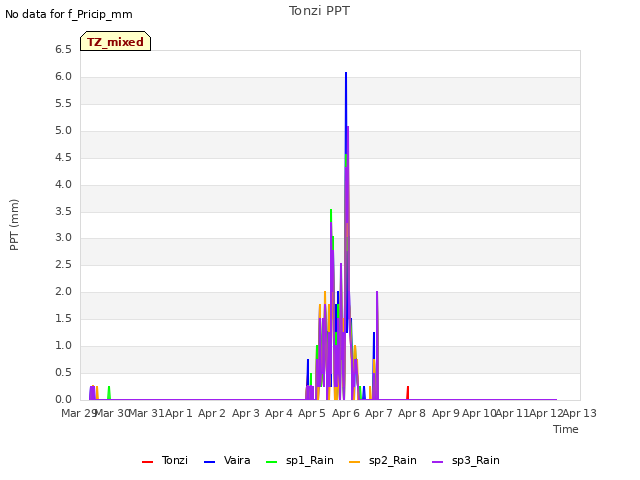Click the Apr 2 x-axis tick label
The width and height of the screenshot is (640, 480).
(212, 413)
